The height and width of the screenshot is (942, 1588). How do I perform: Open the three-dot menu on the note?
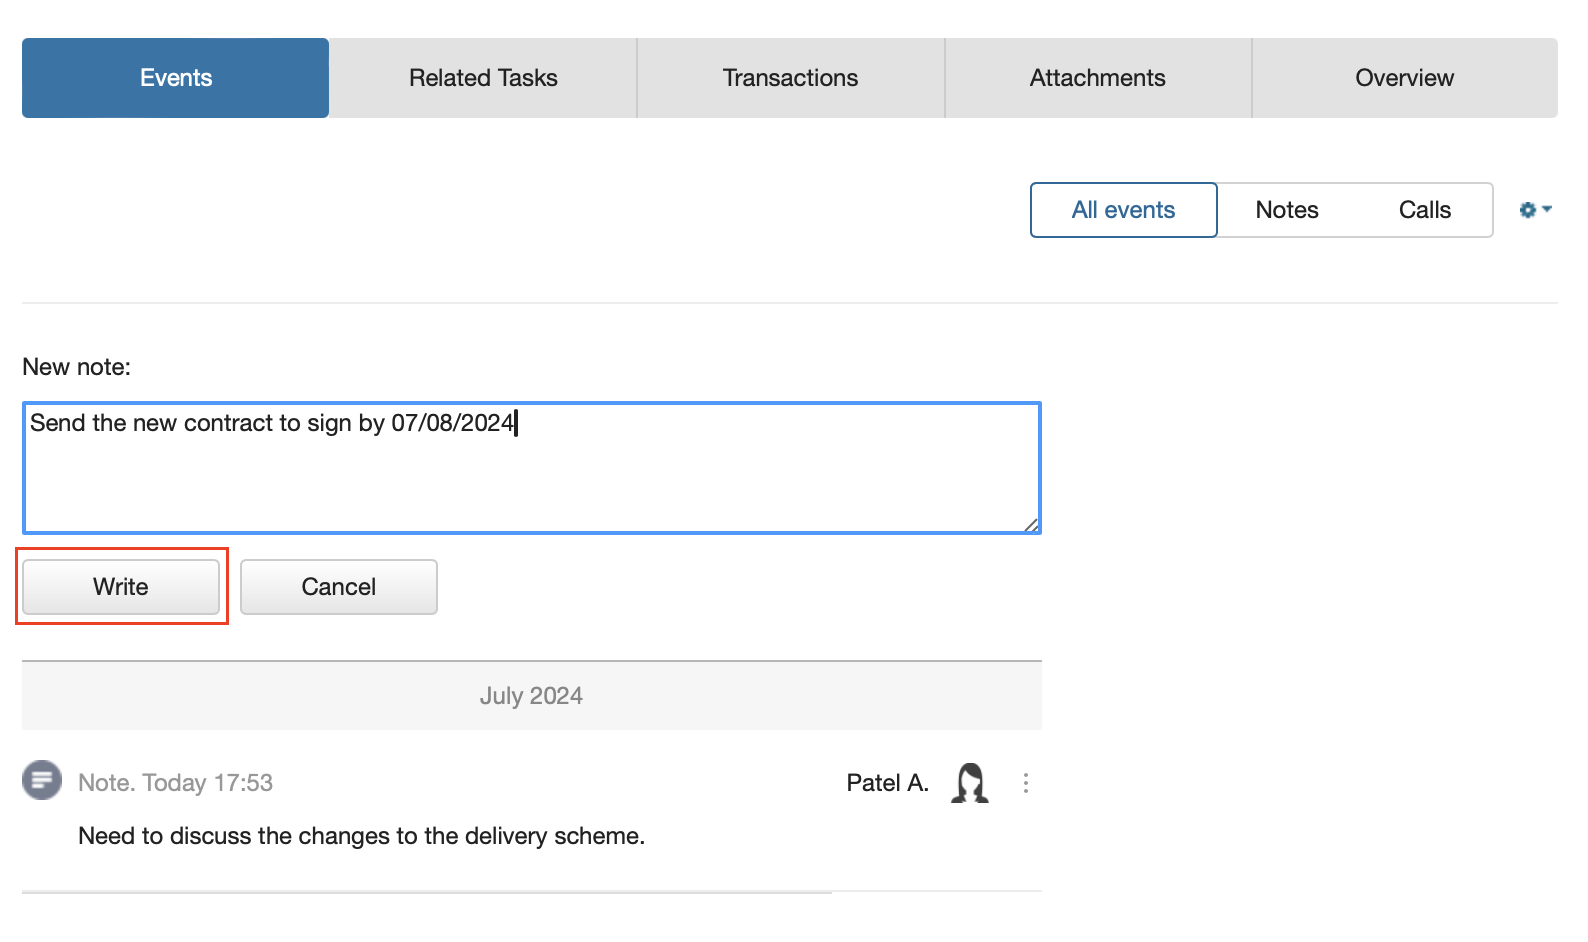[x=1025, y=783]
